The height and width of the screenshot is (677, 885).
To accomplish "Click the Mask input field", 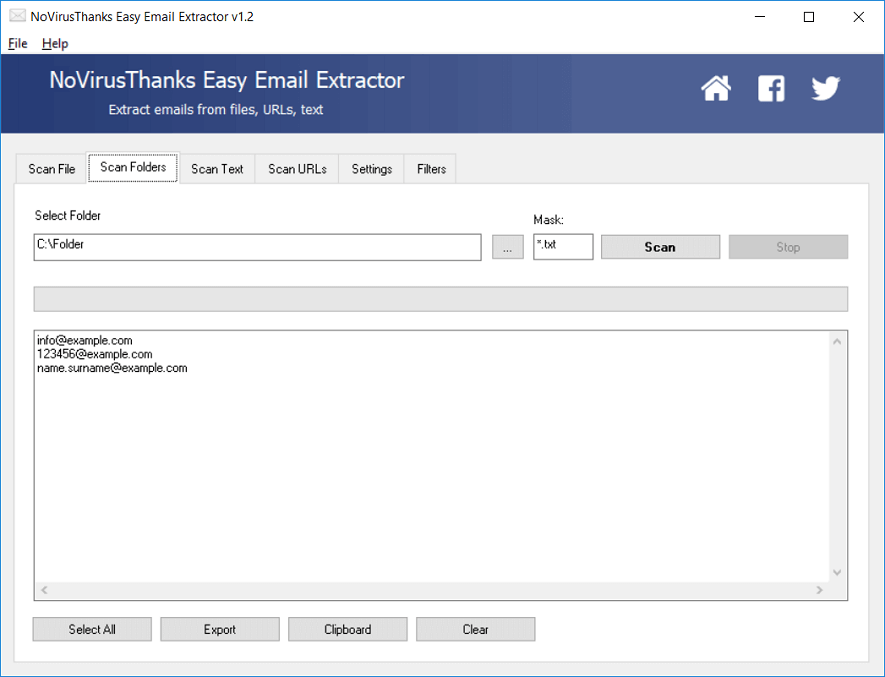I will [x=563, y=247].
